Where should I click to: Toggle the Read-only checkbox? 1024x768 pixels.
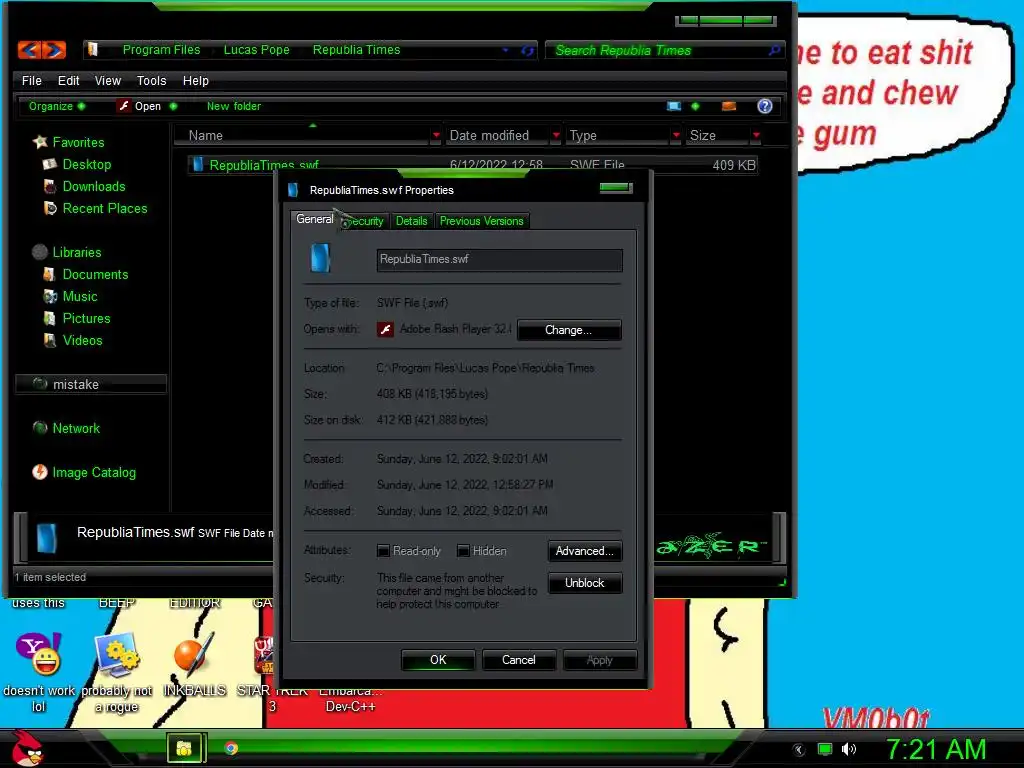(x=383, y=551)
